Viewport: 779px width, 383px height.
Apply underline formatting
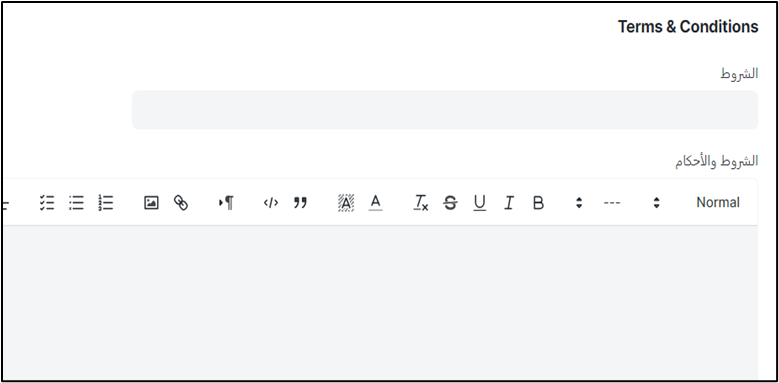point(479,203)
